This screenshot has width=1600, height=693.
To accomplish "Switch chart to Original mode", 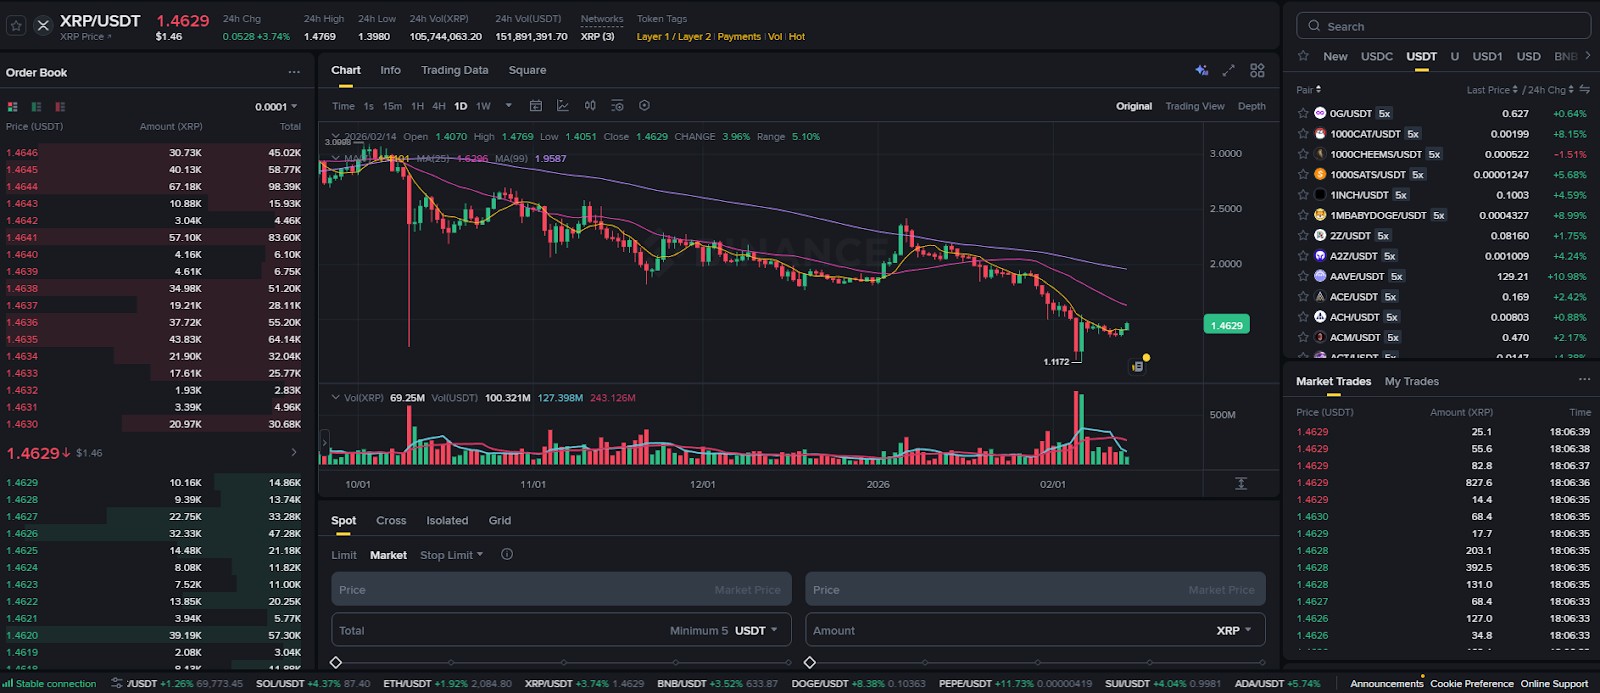I will [x=1134, y=106].
